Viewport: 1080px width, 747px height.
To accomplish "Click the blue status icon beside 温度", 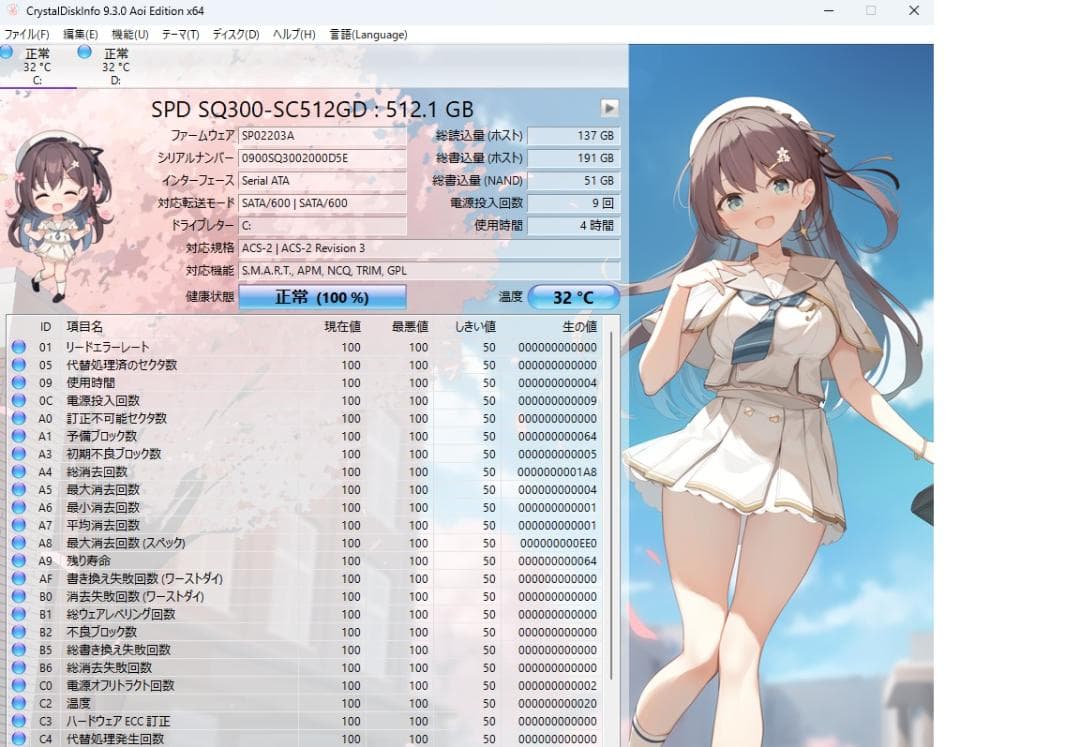I will point(17,703).
